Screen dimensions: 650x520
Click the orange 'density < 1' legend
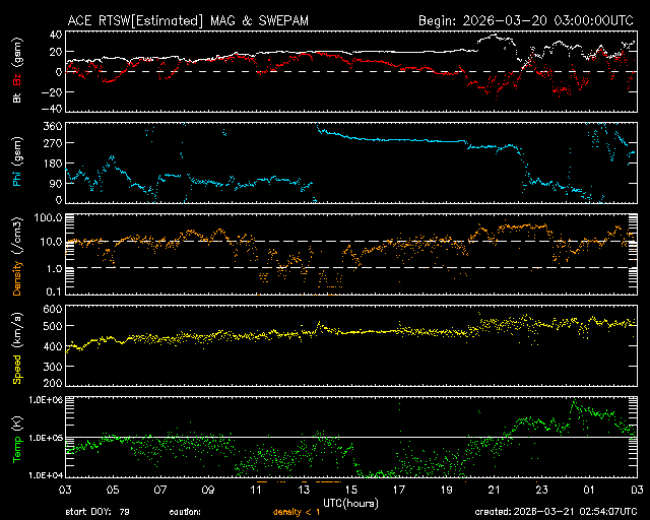pyautogui.click(x=296, y=512)
